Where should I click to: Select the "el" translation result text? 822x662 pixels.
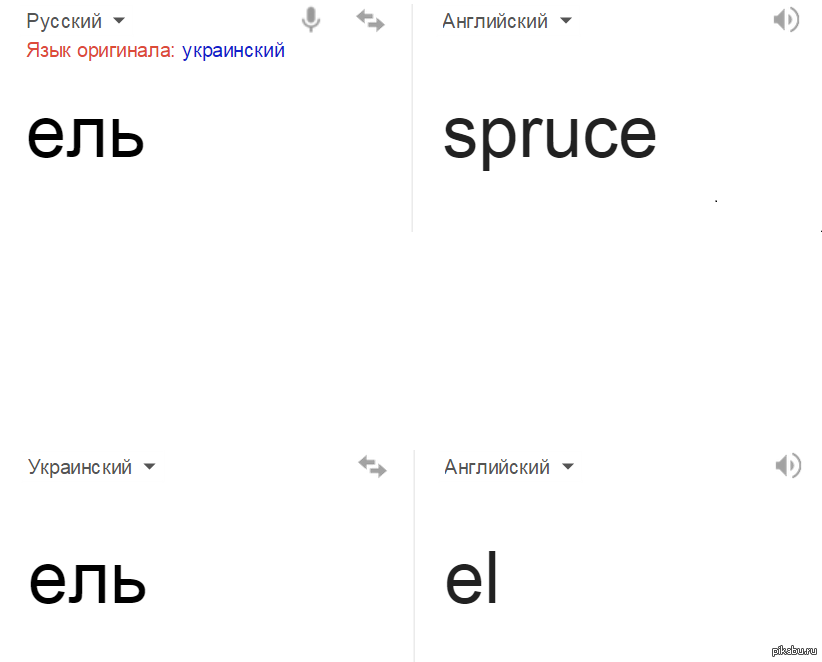(x=471, y=577)
